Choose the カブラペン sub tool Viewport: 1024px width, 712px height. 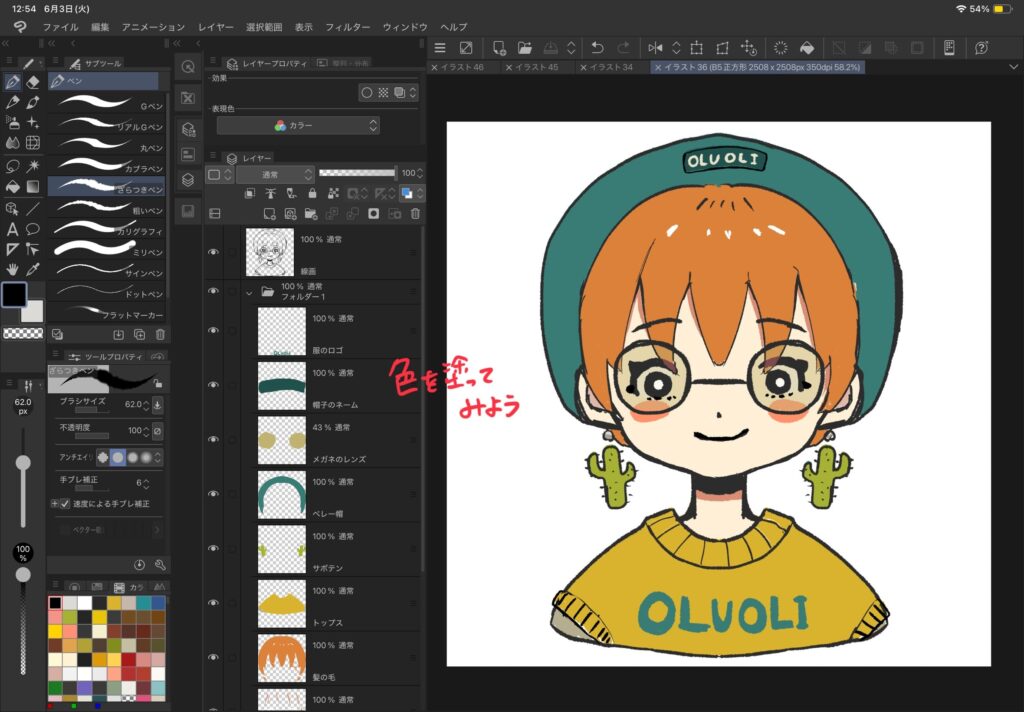click(108, 167)
